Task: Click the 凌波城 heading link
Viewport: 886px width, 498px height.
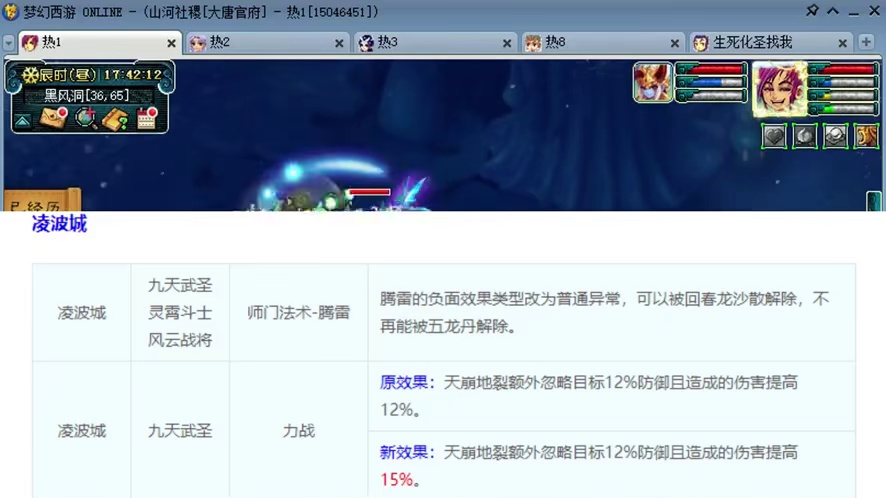Action: click(59, 224)
